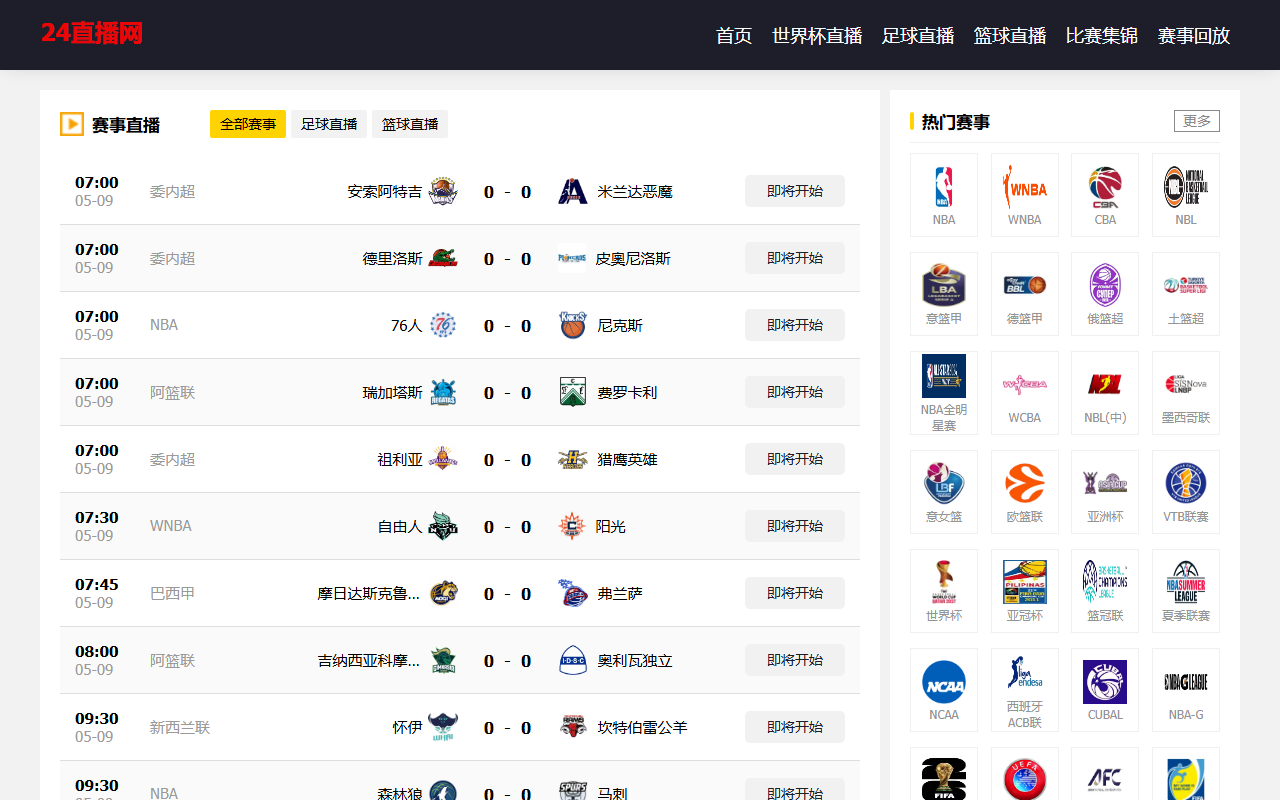Click the 奥利瓦独立 team logo
Screen dimensions: 1280x800
point(573,660)
